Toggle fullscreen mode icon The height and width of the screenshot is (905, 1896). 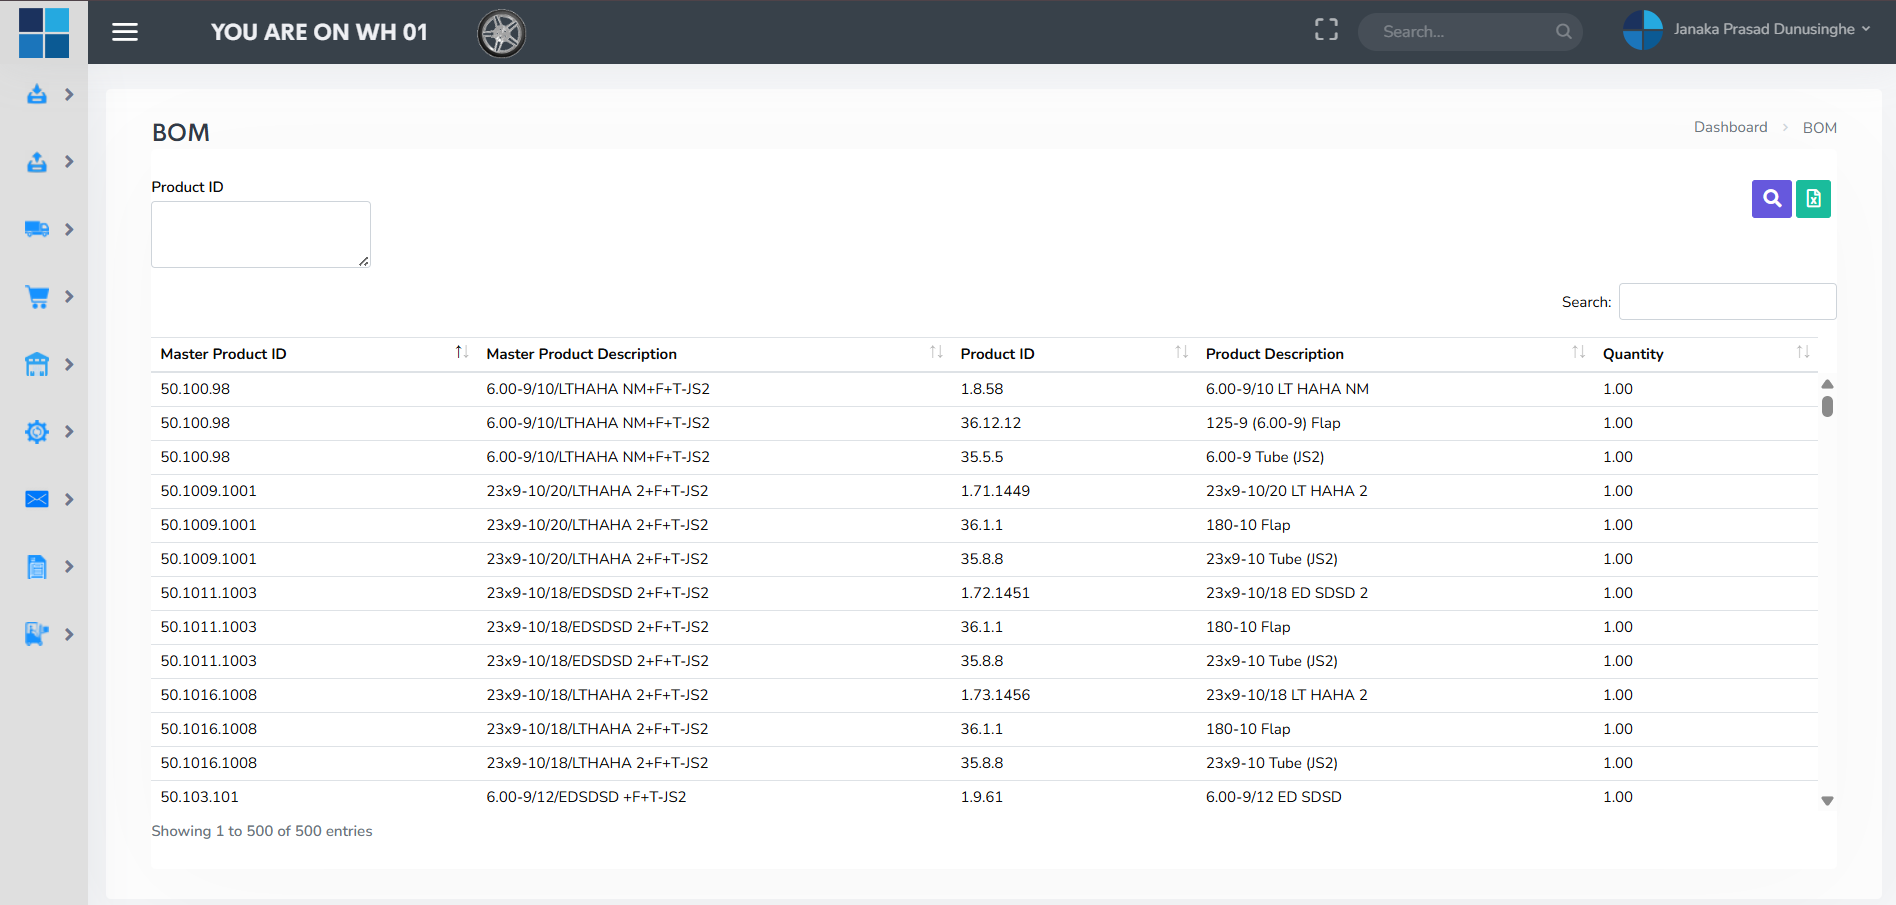click(1326, 30)
